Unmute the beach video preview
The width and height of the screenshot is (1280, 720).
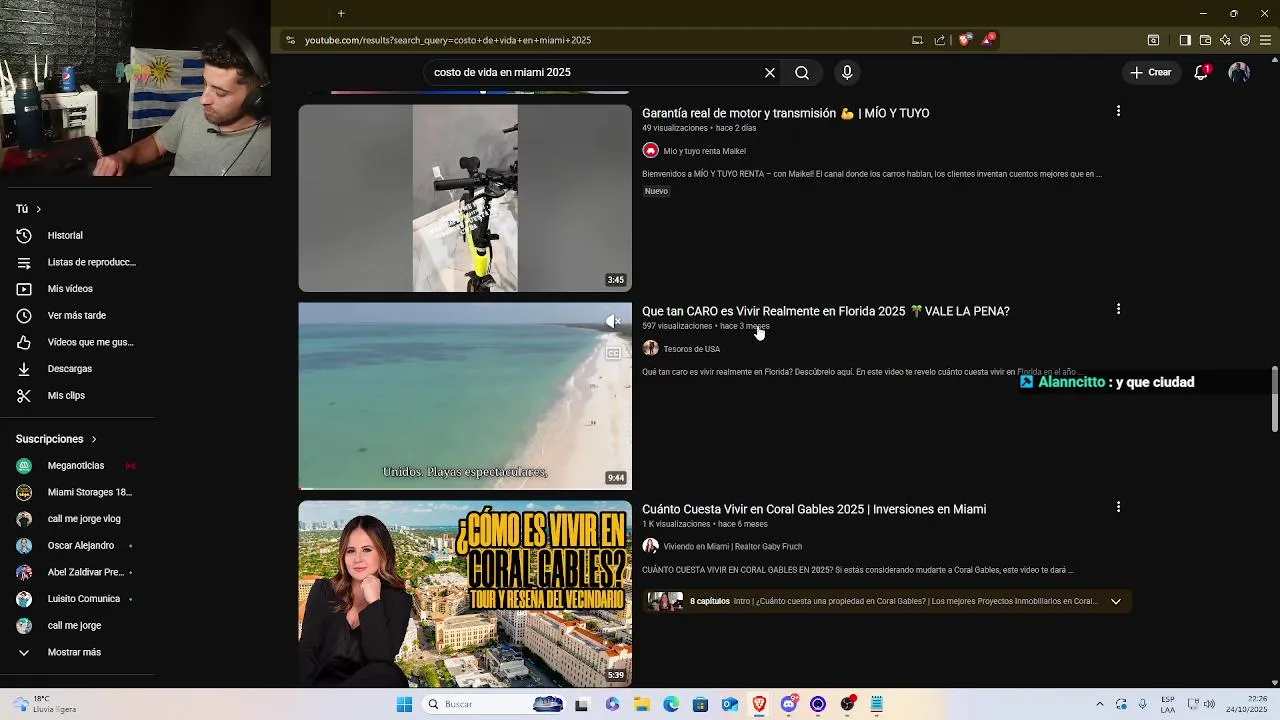tap(613, 321)
